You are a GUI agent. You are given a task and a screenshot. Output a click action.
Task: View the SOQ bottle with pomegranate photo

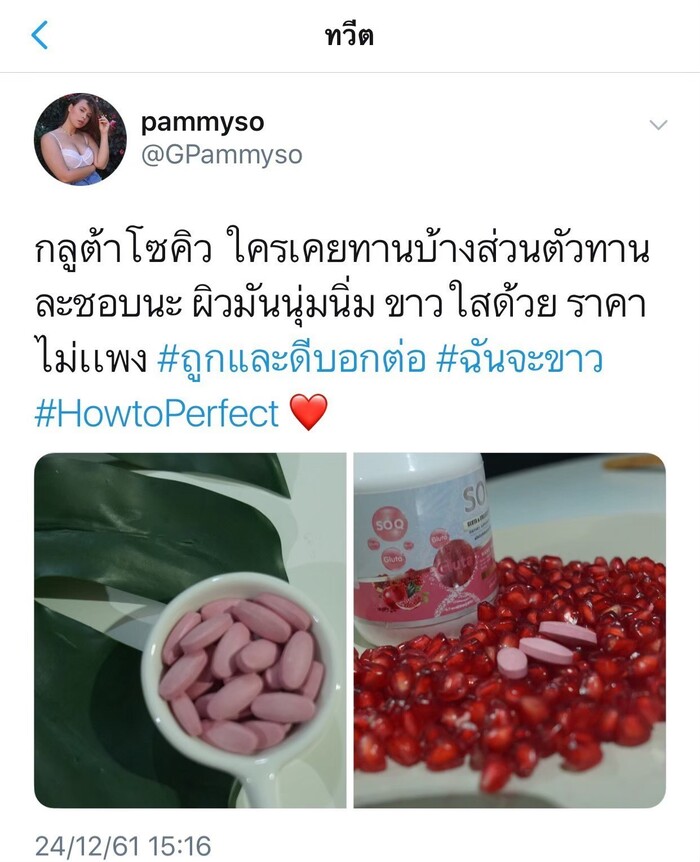pos(510,630)
